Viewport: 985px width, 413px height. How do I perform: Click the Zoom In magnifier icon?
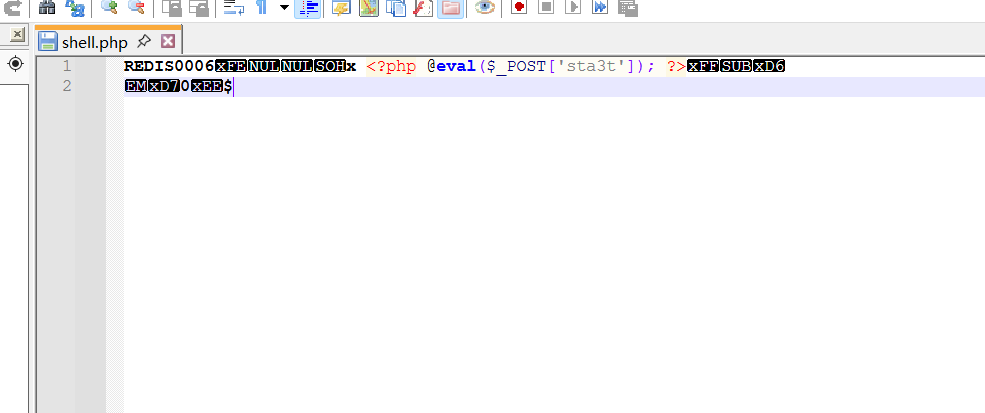pyautogui.click(x=110, y=8)
